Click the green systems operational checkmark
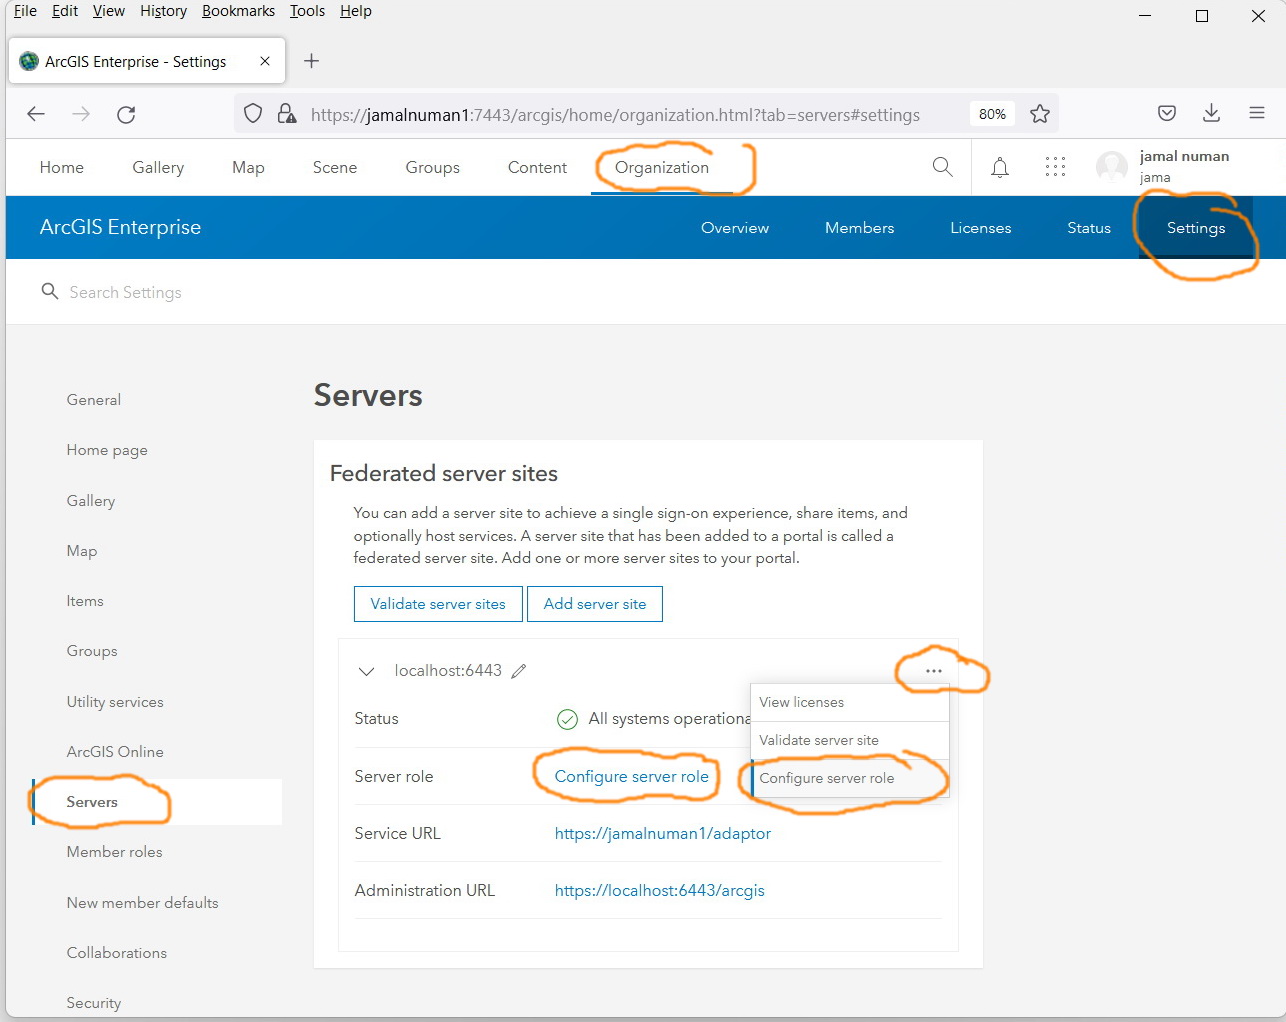The image size is (1286, 1022). click(x=567, y=719)
